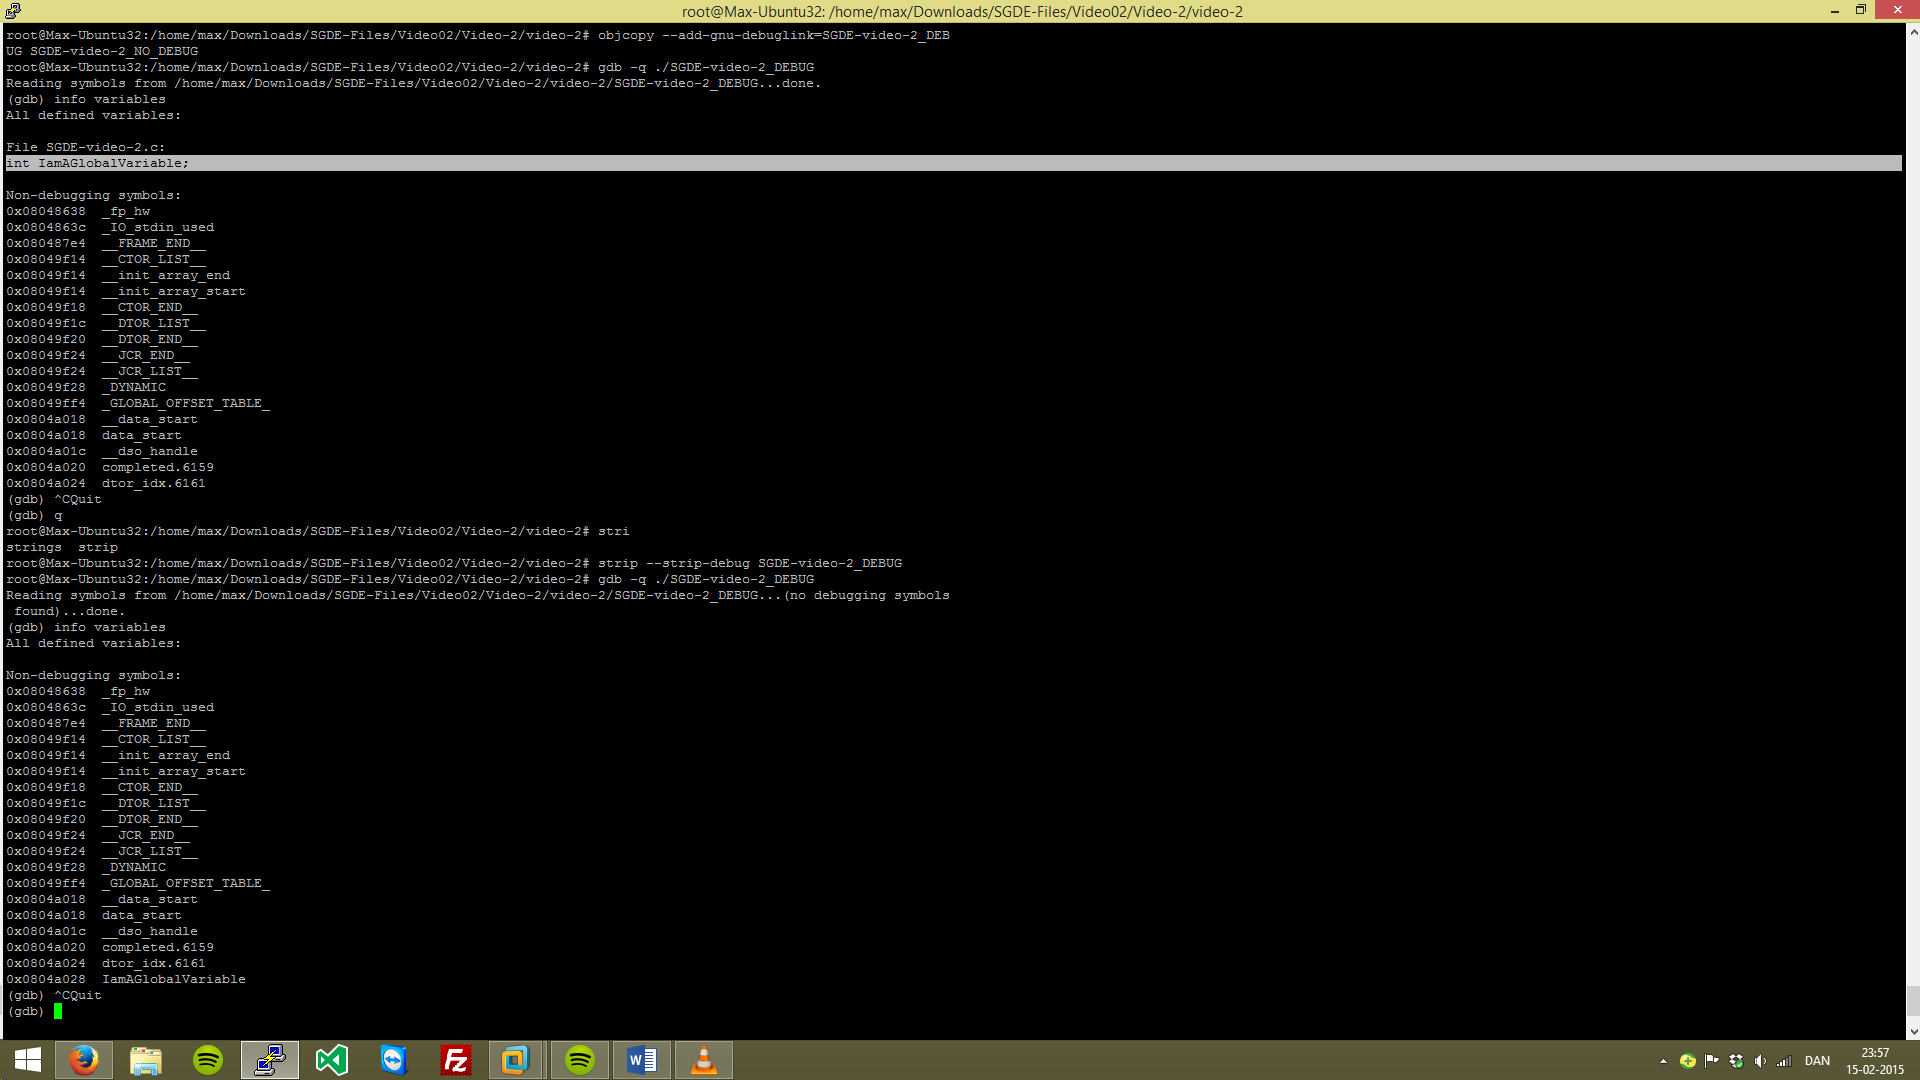Screen dimensions: 1920x1080
Task: Open Spotify from the taskbar
Action: pyautogui.click(x=207, y=1059)
